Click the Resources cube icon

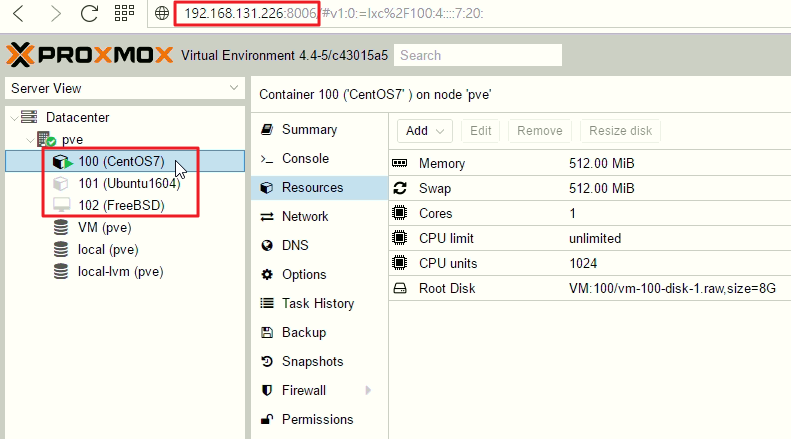click(x=267, y=188)
